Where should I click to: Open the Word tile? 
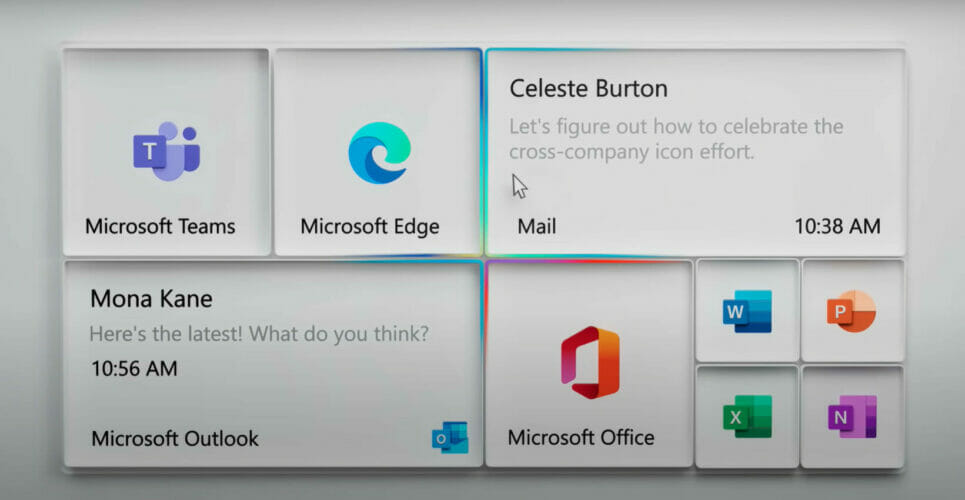pos(747,311)
